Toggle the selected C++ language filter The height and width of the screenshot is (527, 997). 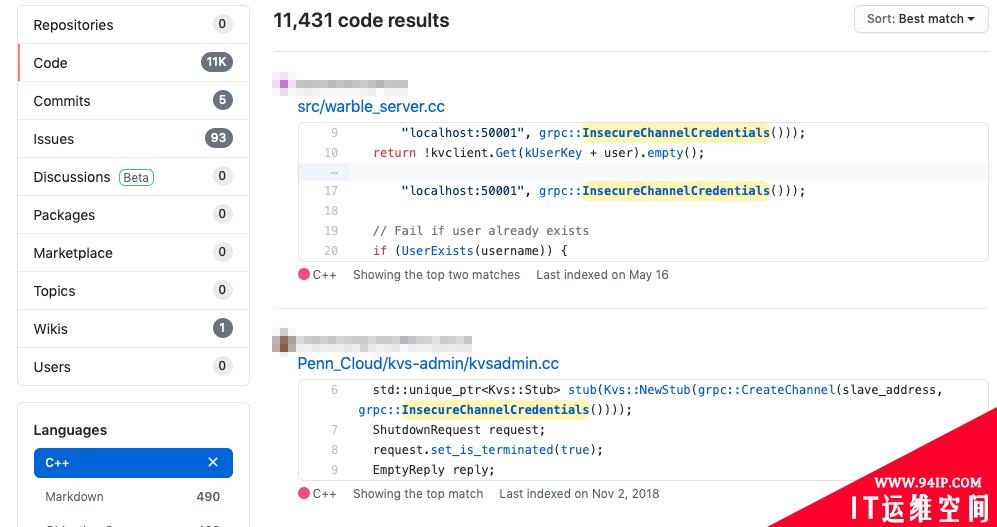pos(134,463)
